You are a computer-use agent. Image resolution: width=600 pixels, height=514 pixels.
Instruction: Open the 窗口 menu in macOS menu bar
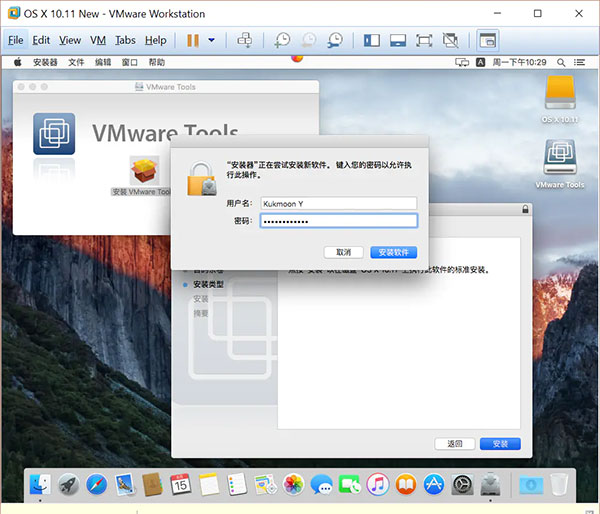[130, 62]
